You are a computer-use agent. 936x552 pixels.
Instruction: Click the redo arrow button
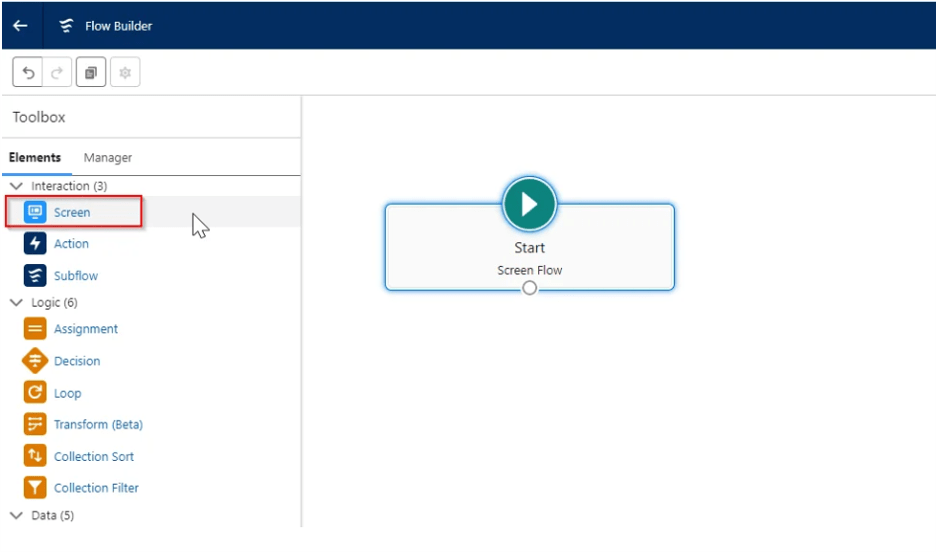56,73
